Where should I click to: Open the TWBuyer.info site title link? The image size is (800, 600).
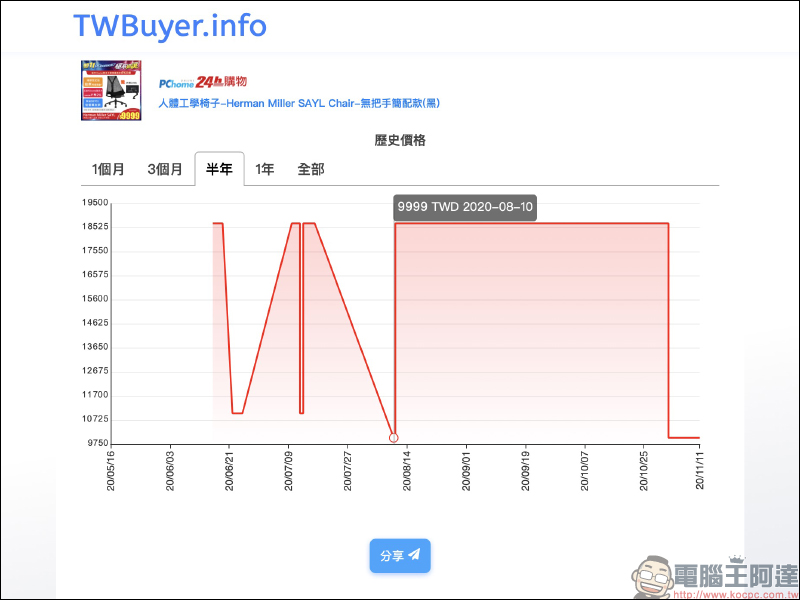pos(169,26)
